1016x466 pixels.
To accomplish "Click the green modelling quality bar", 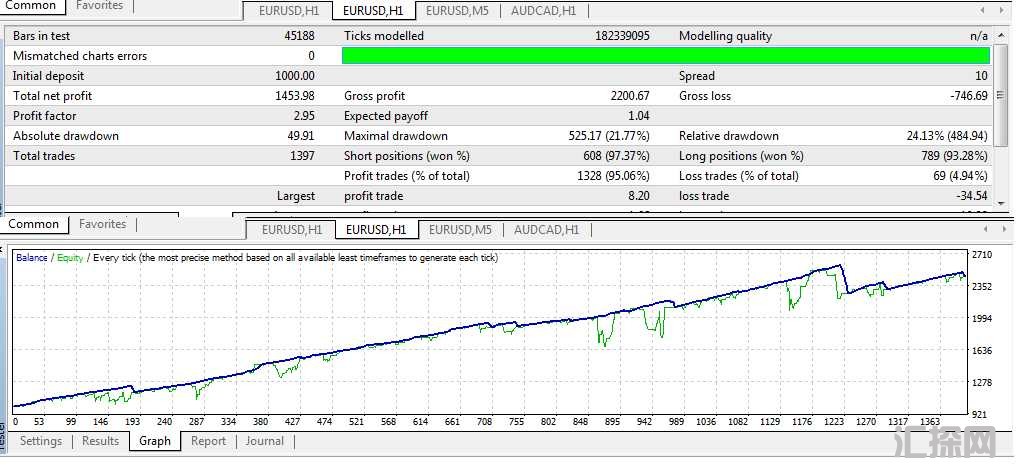I will 665,56.
